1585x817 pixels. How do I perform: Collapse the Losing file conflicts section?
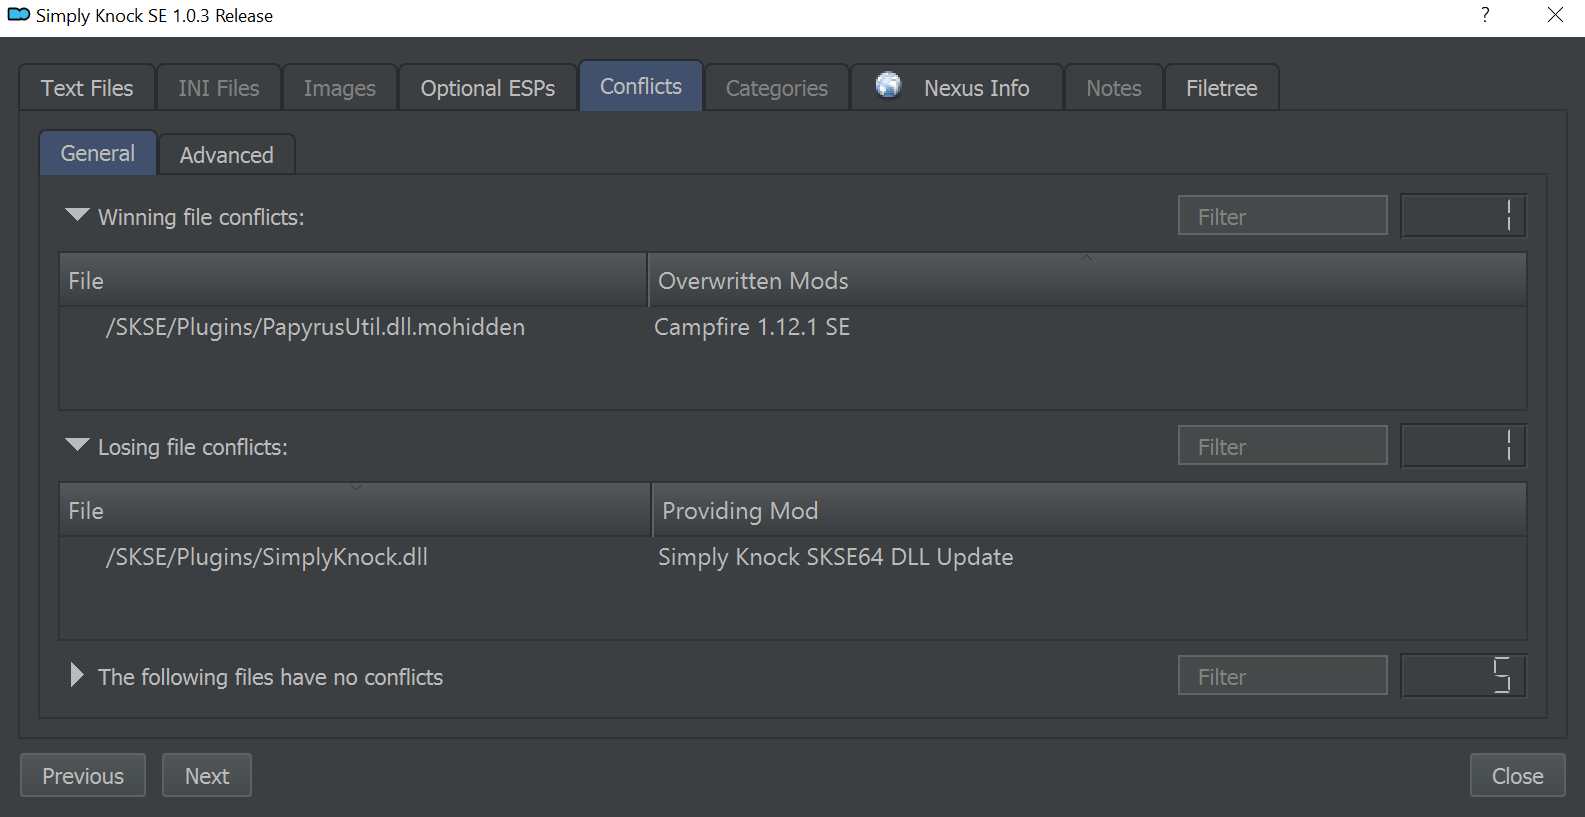pyautogui.click(x=77, y=446)
